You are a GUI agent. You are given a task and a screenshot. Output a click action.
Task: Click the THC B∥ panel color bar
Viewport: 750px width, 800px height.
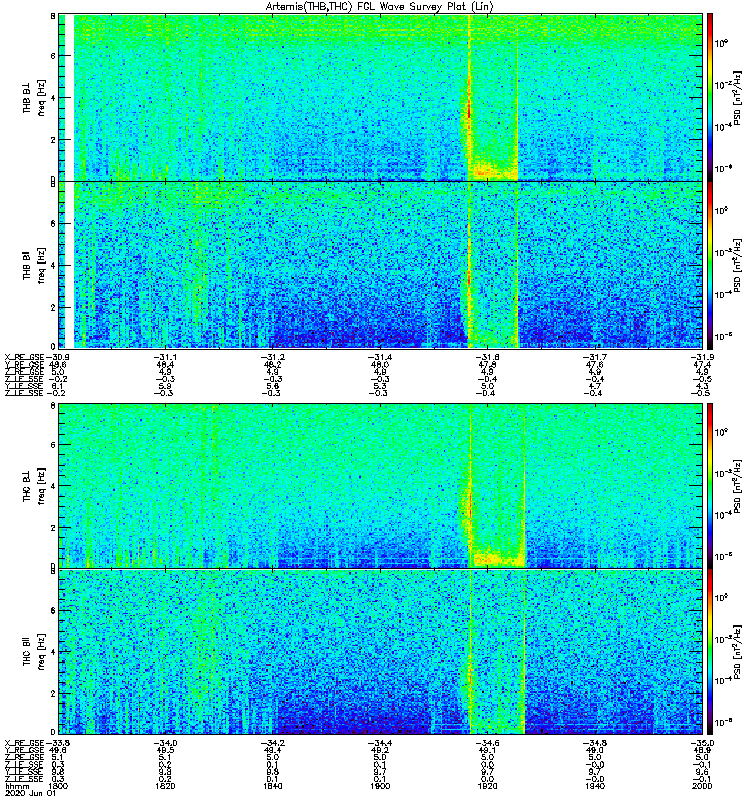point(710,652)
